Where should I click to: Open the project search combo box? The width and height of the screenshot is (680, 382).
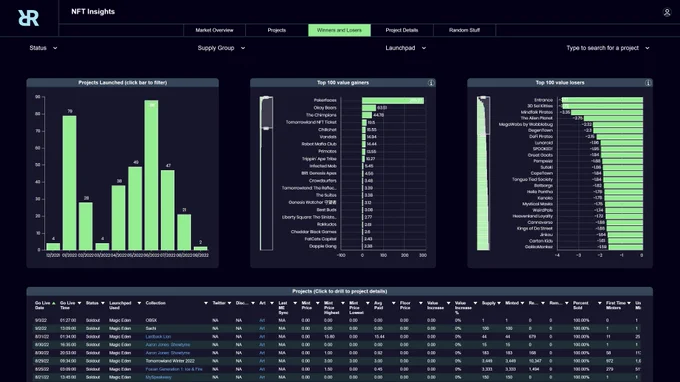coord(608,48)
